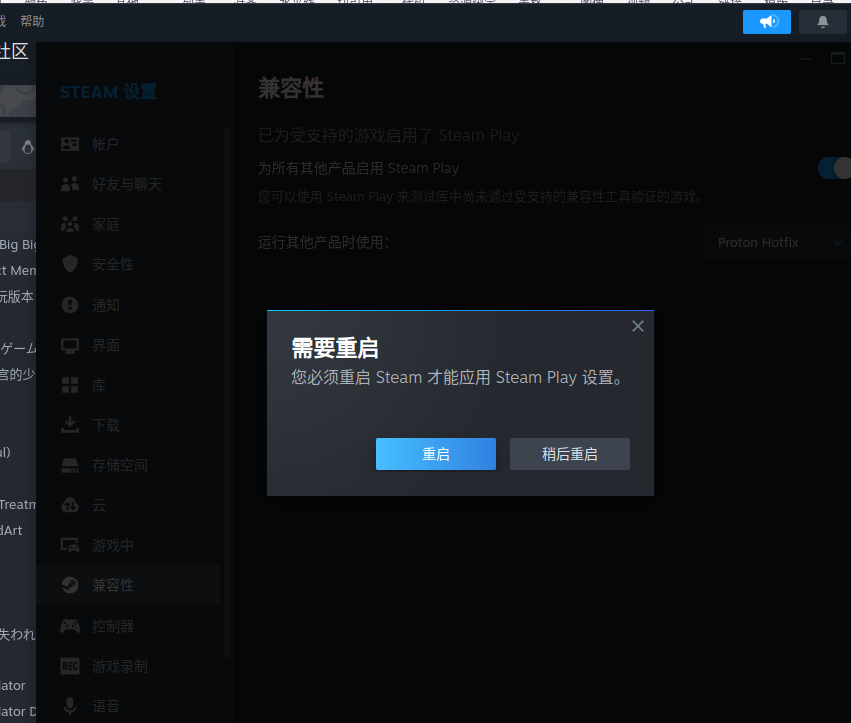
Task: Open 通知 notifications settings icon
Action: pos(70,305)
